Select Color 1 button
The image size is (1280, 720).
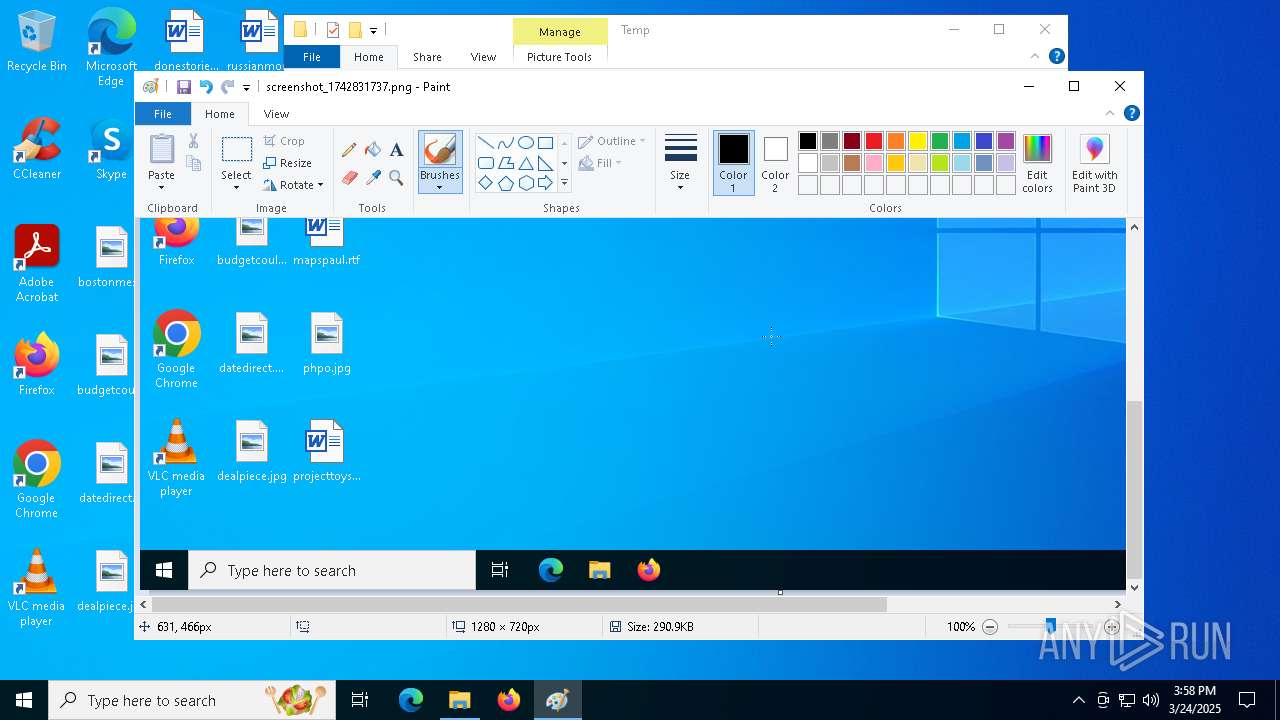(x=733, y=163)
